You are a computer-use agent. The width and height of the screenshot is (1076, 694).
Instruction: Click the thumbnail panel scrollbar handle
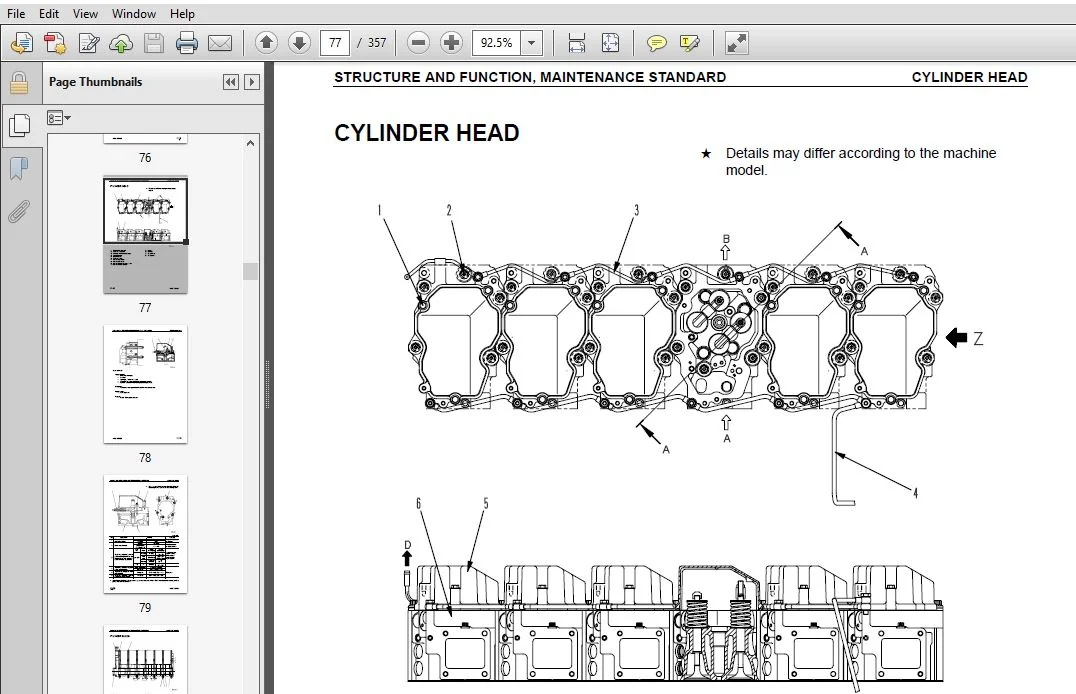[250, 271]
